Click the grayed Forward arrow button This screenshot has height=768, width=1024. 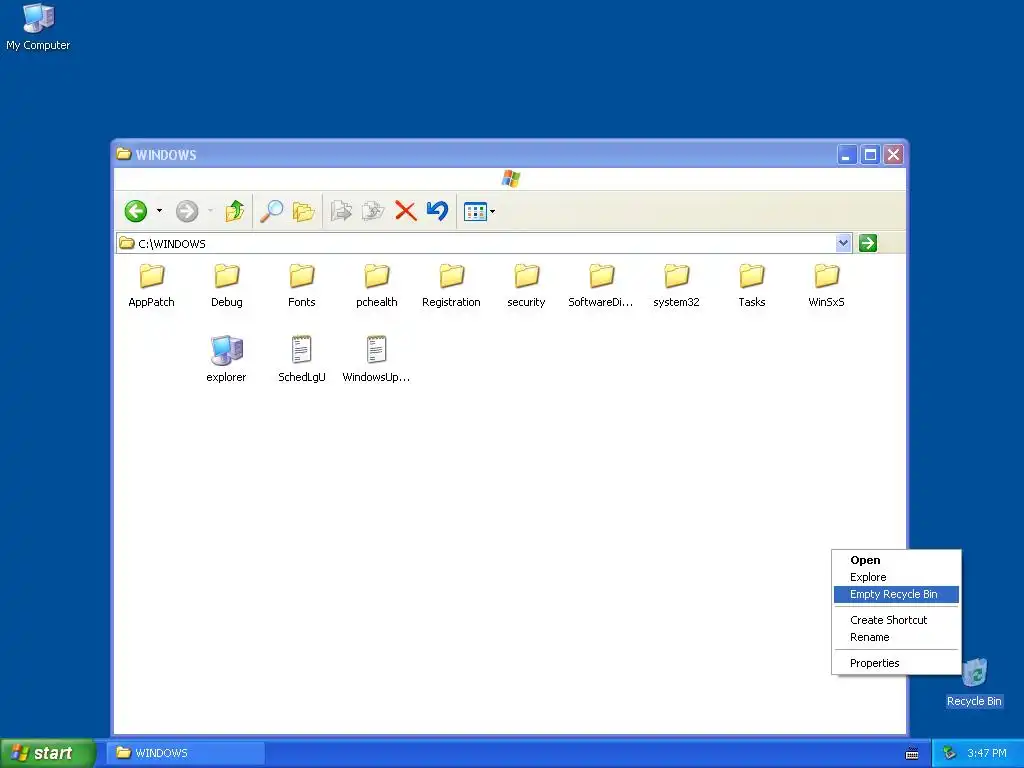[187, 211]
